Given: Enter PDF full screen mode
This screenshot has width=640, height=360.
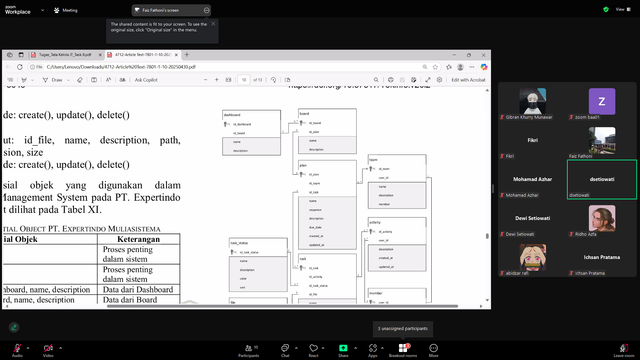Looking at the screenshot, I should pos(428,80).
